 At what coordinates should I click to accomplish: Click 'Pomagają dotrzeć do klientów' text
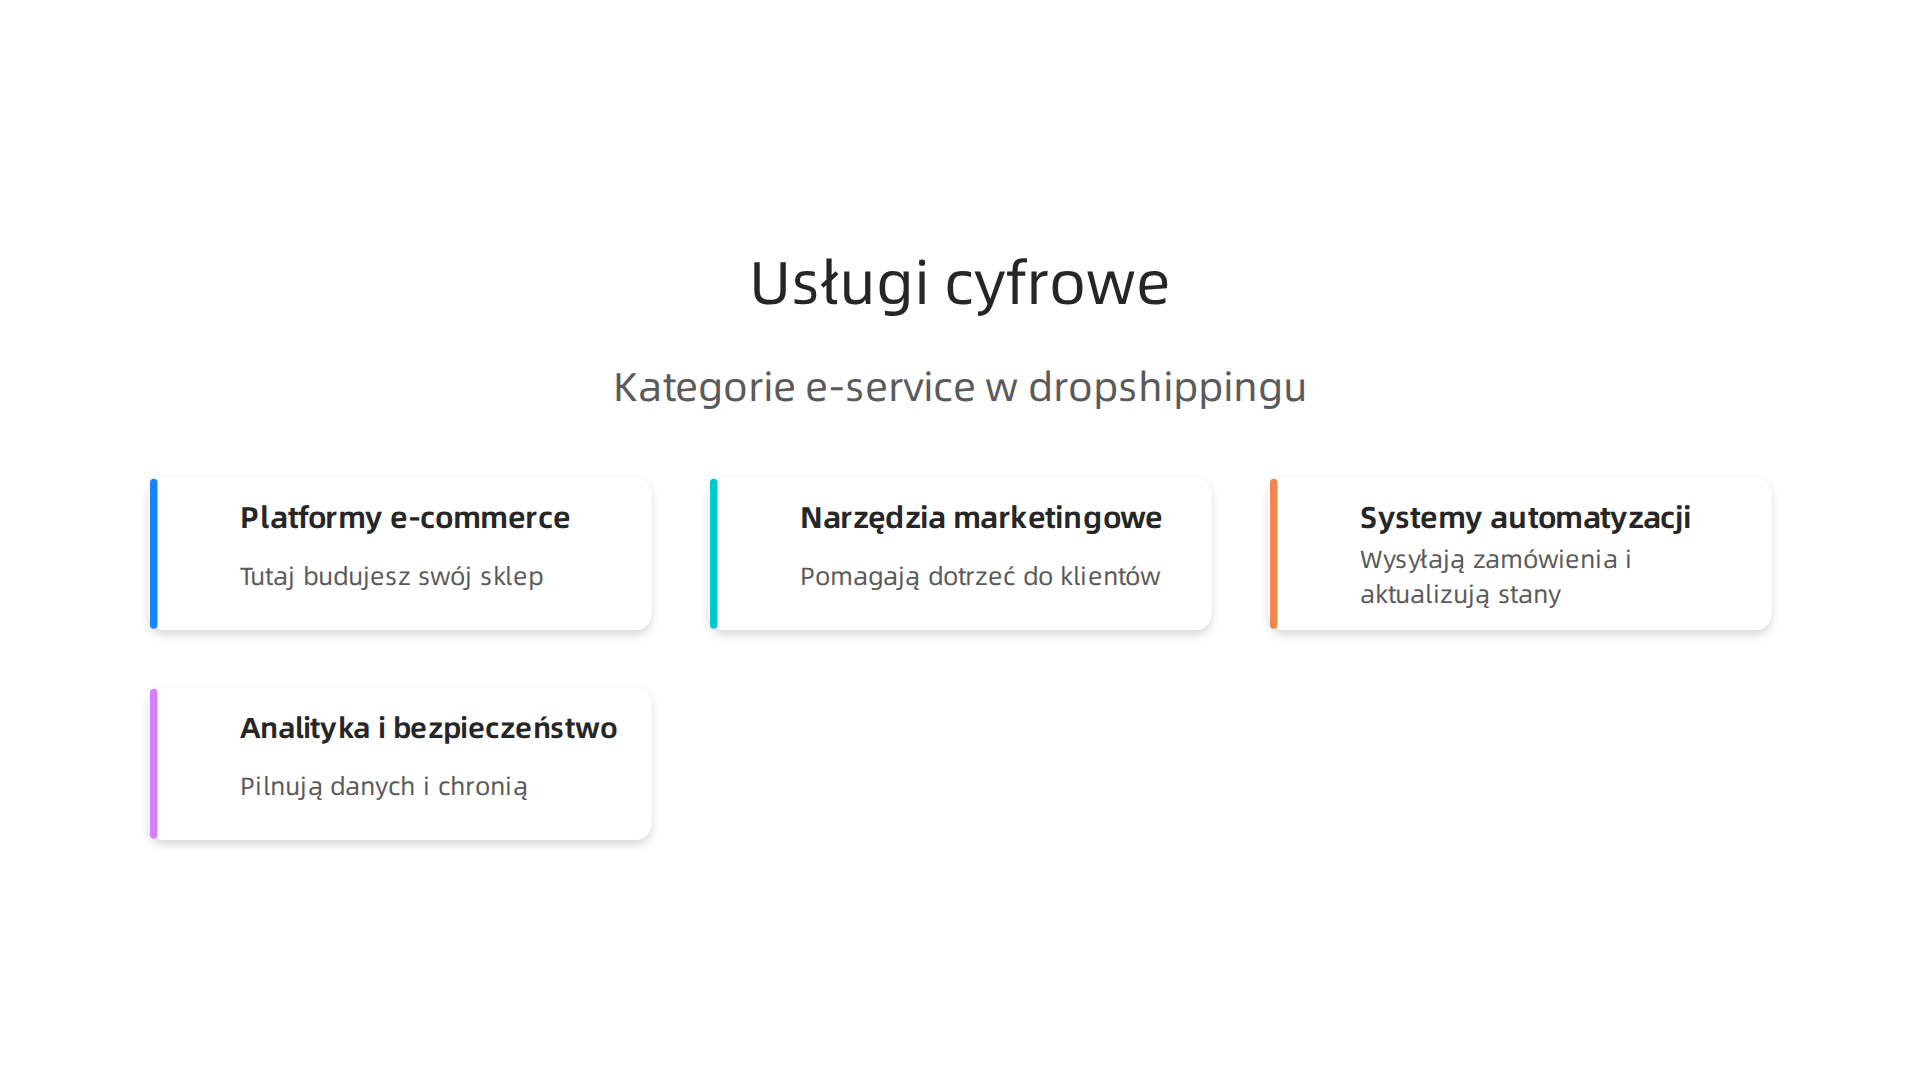click(x=980, y=577)
